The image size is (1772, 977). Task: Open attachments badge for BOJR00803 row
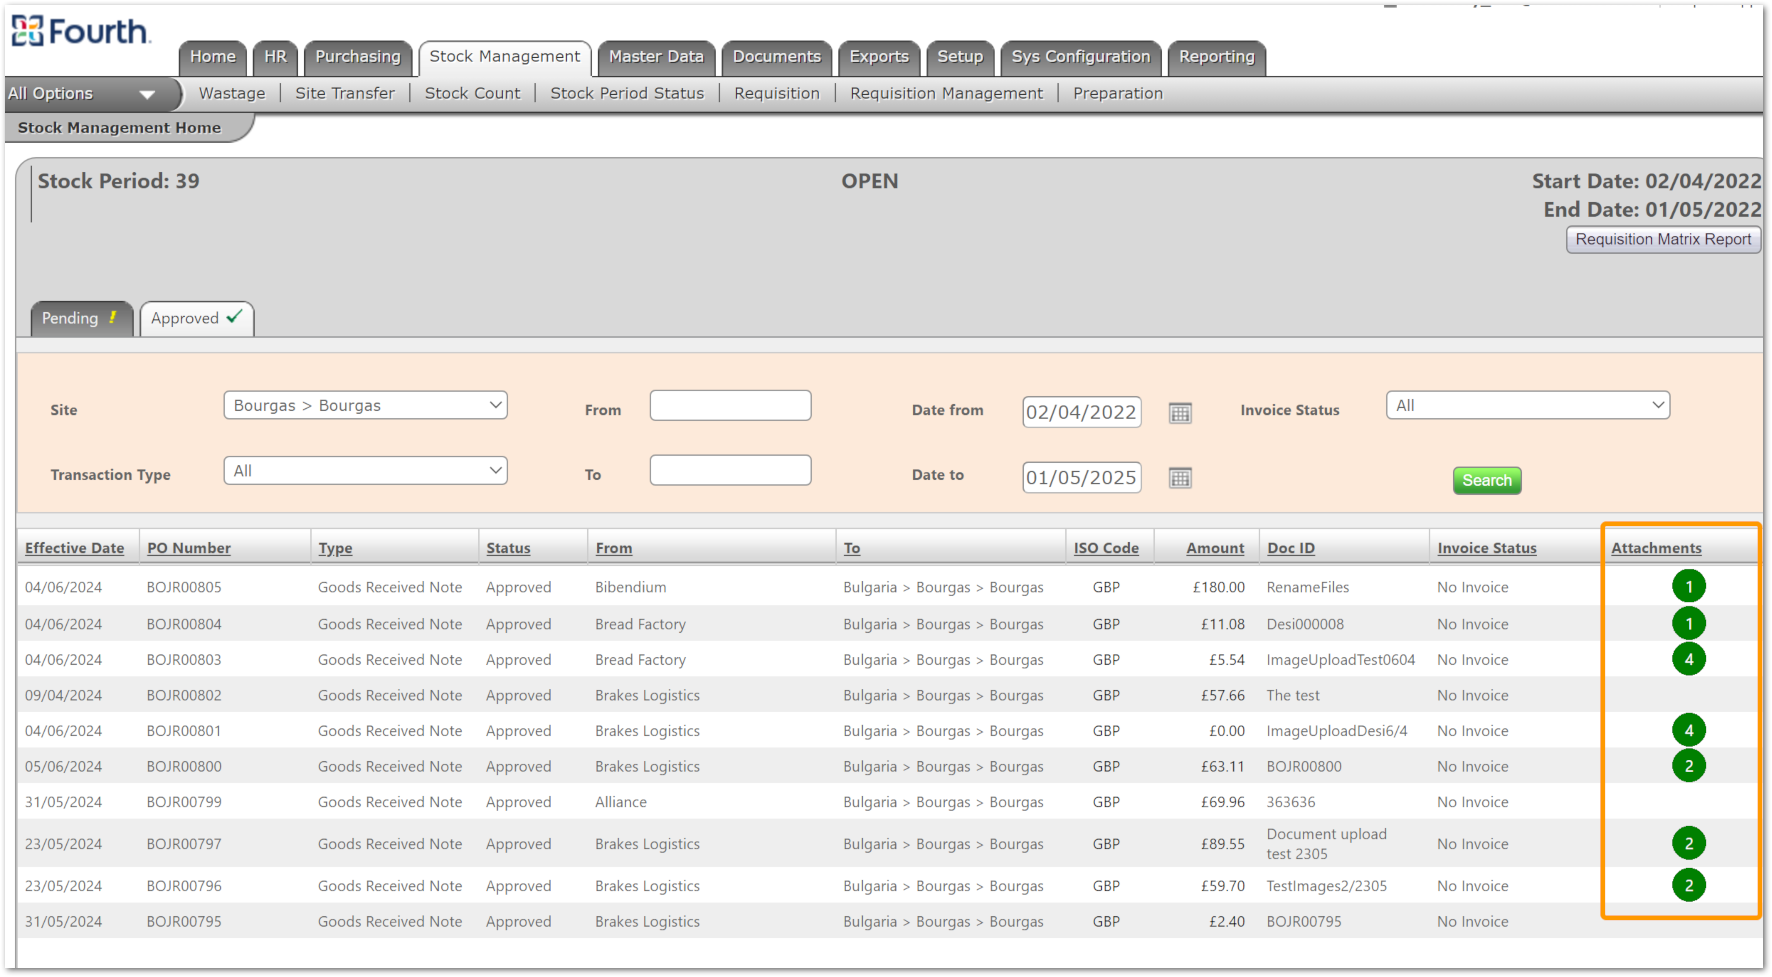tap(1688, 660)
